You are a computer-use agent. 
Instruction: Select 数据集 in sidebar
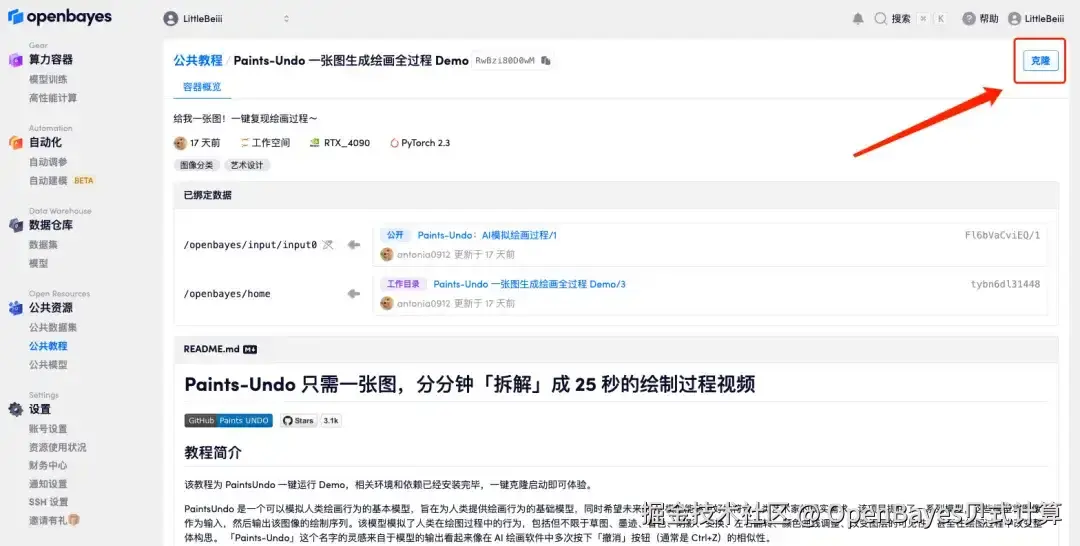coord(43,244)
